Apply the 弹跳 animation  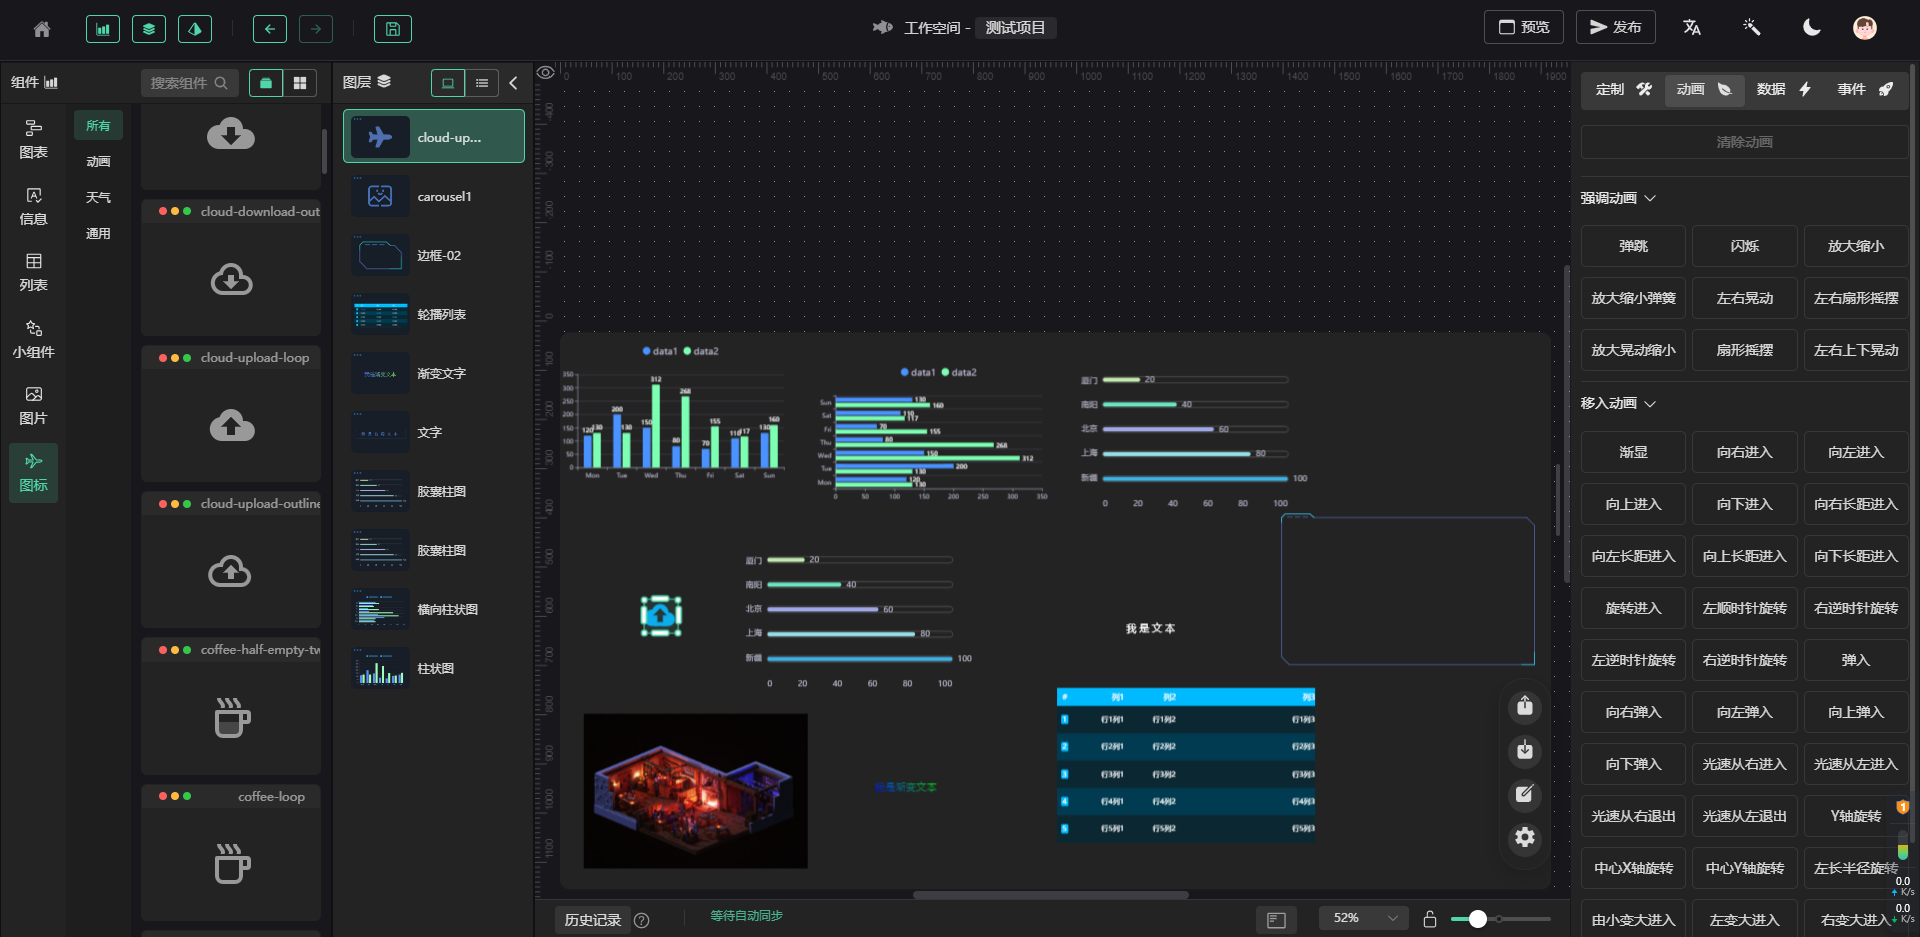click(1633, 246)
